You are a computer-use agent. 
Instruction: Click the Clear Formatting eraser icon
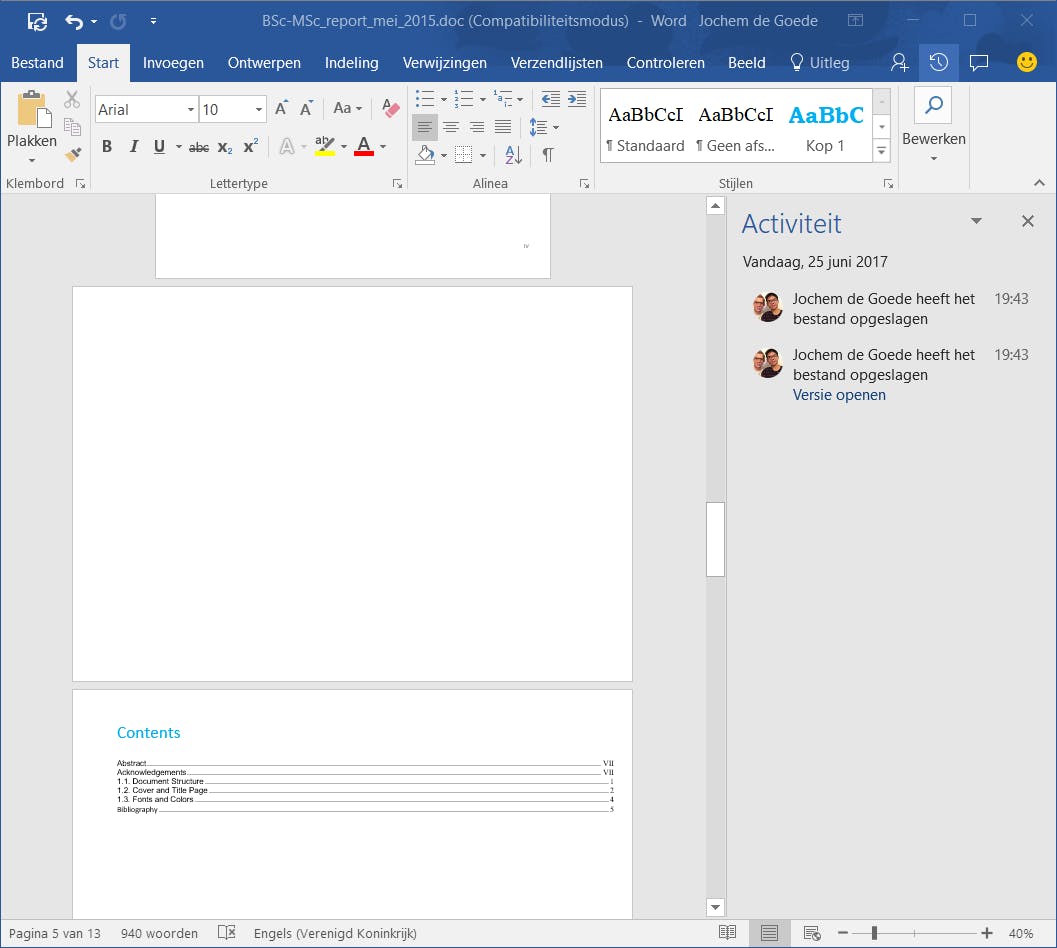click(391, 109)
